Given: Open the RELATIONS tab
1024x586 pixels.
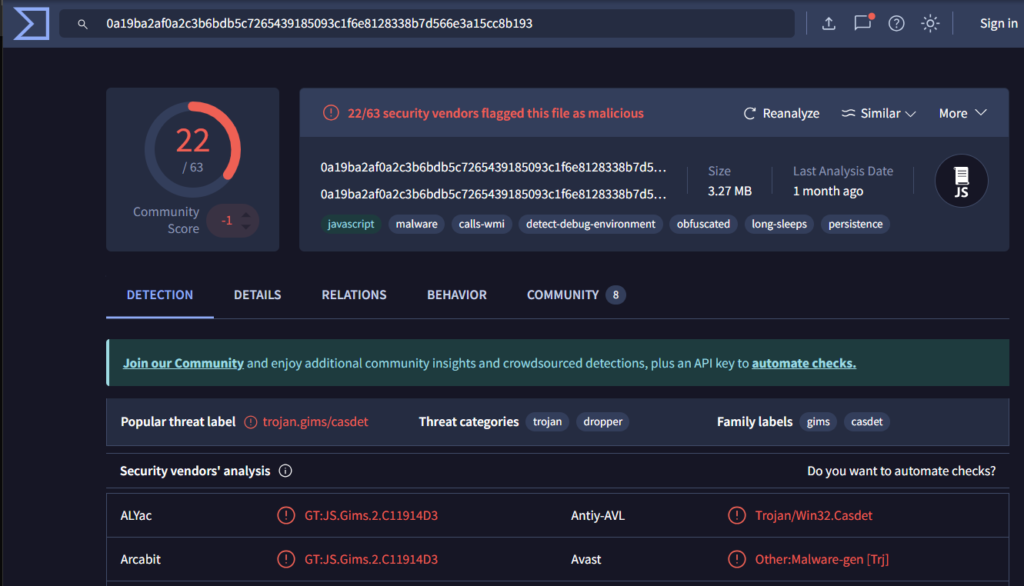Looking at the screenshot, I should coord(354,295).
